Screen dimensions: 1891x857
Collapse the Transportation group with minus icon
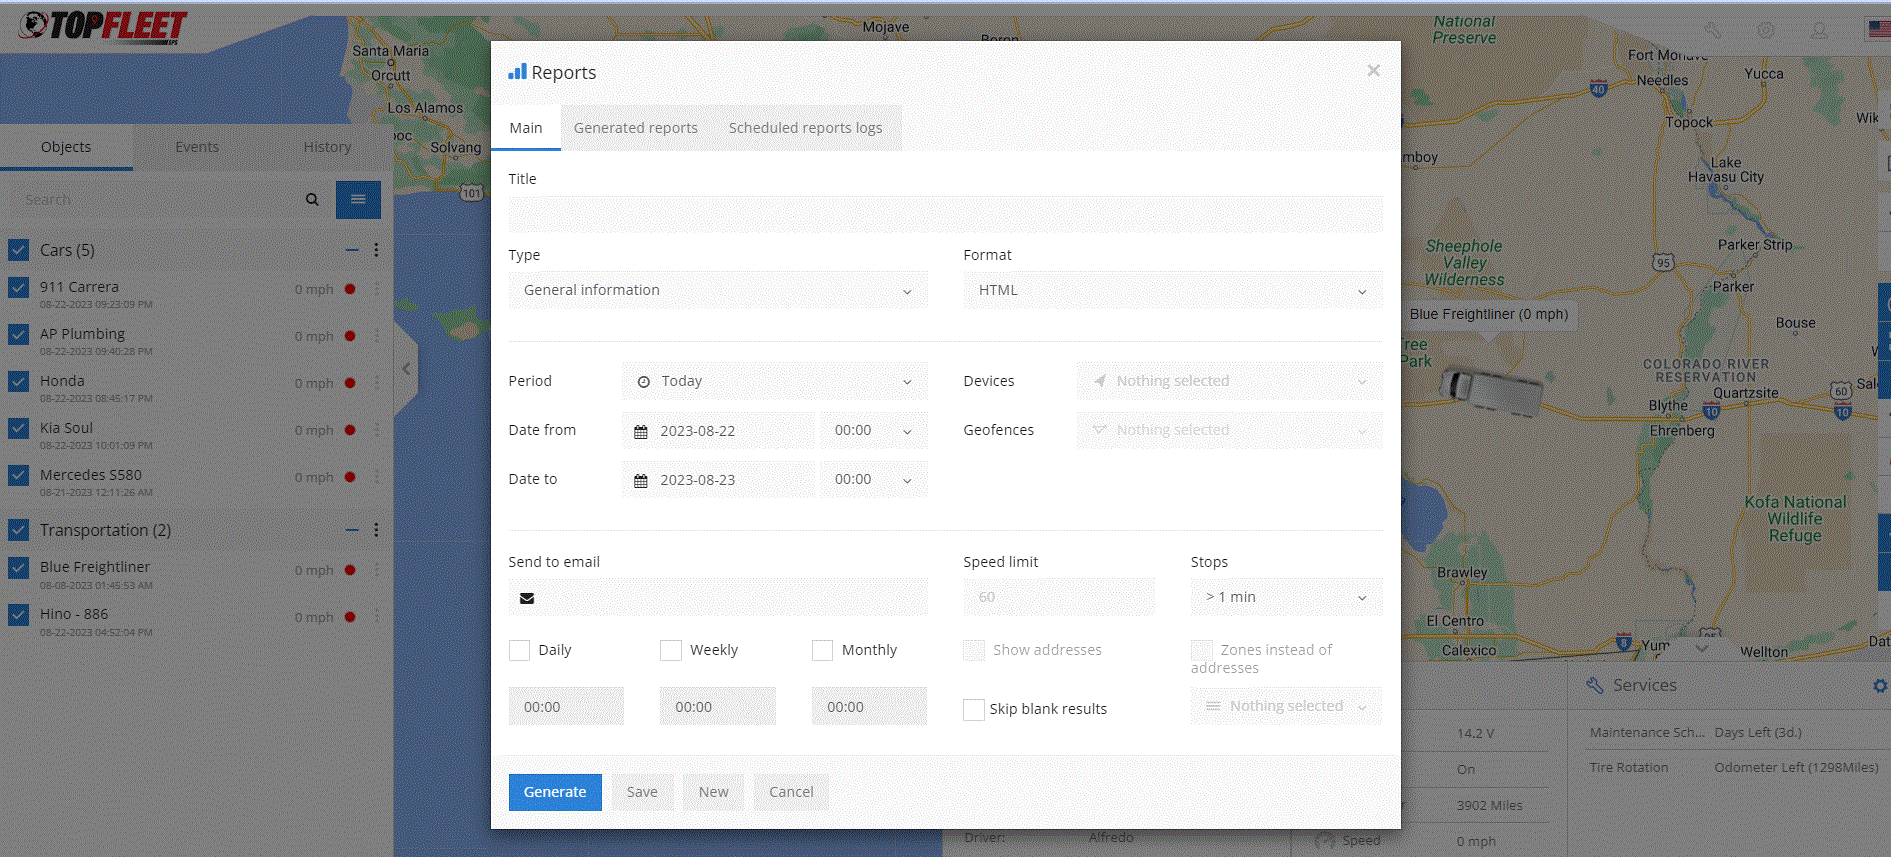tap(352, 530)
